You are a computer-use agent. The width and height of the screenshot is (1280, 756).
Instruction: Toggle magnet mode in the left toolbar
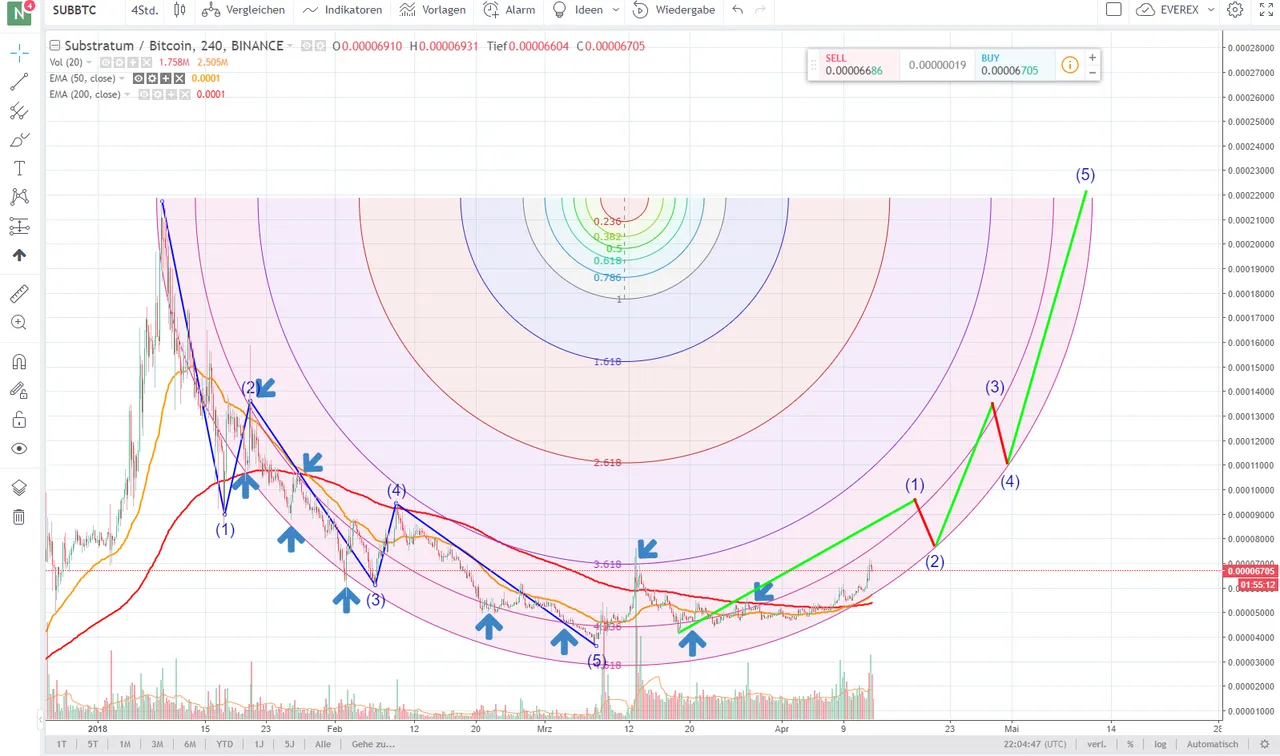pos(19,362)
